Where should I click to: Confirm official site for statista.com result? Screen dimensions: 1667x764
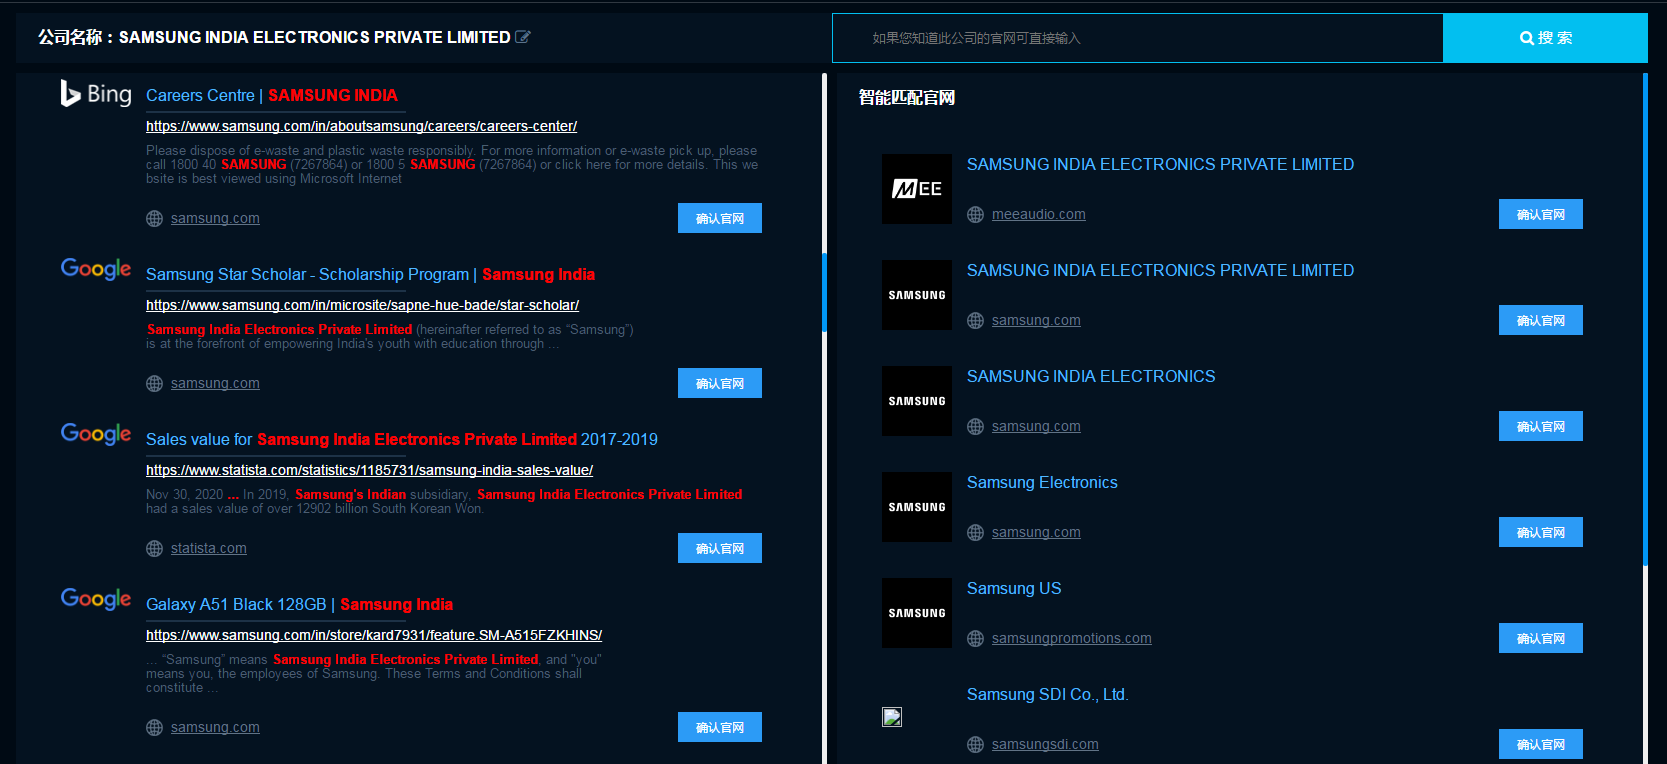click(720, 548)
